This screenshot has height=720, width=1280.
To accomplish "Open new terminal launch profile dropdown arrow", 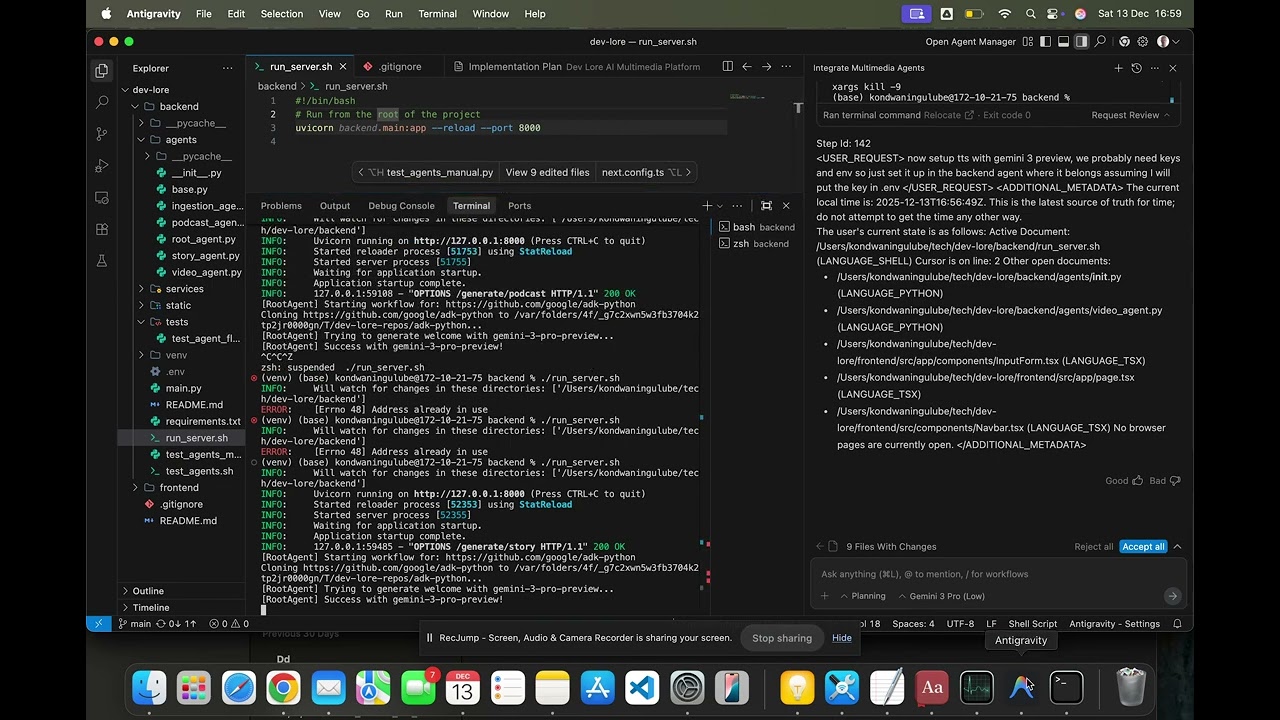I will pyautogui.click(x=721, y=205).
